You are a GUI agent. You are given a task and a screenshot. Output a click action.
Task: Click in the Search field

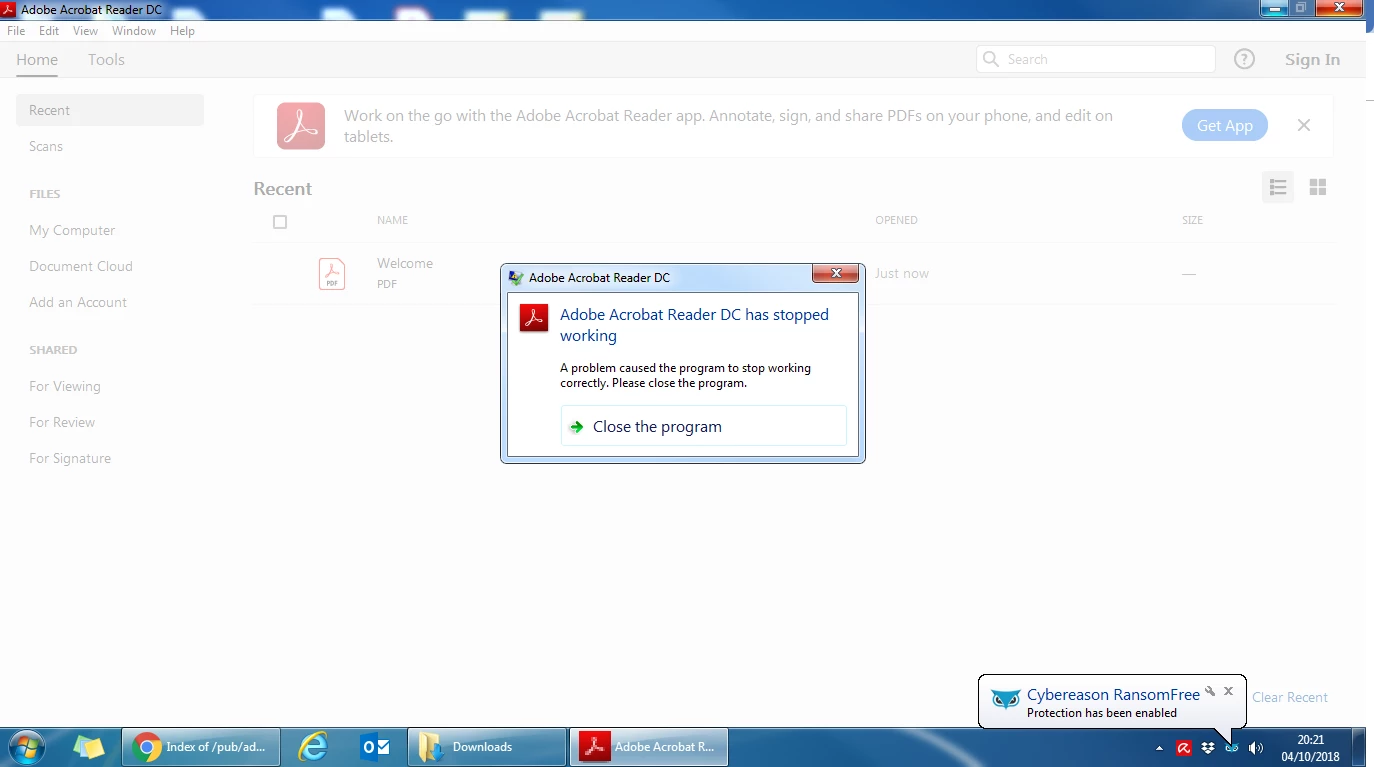click(1096, 59)
